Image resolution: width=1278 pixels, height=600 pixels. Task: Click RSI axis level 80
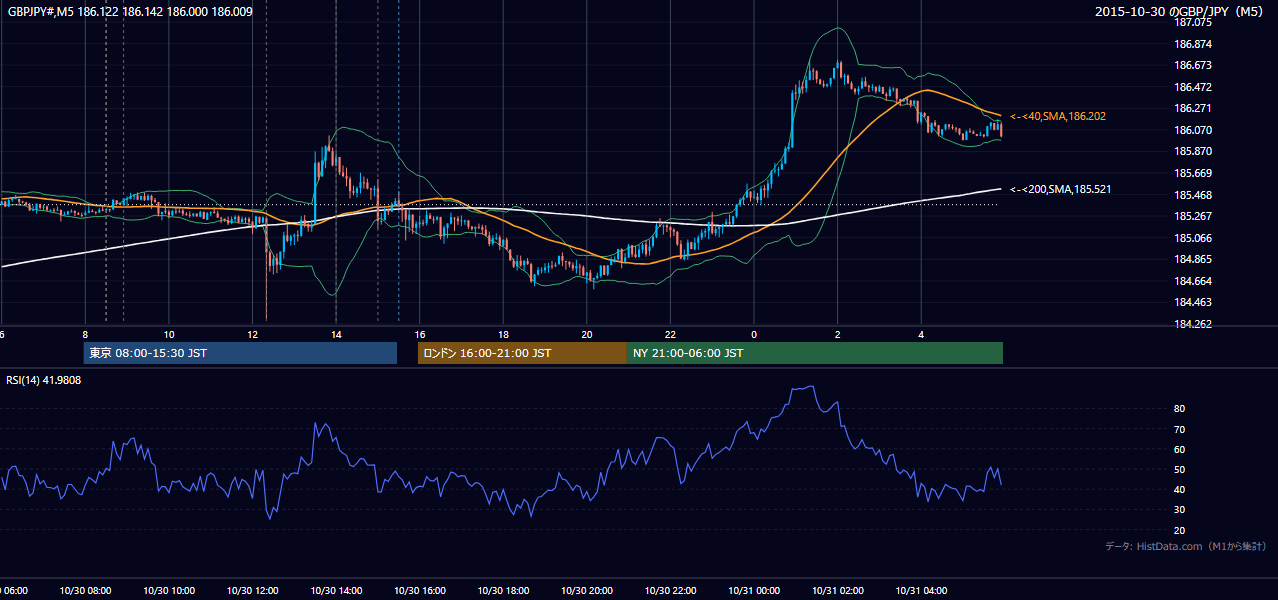tap(1180, 409)
